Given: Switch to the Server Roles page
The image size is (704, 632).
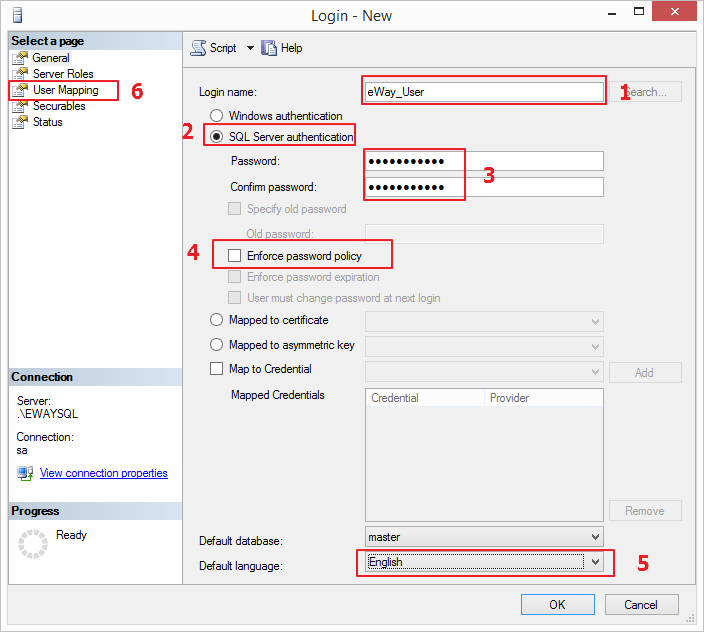Looking at the screenshot, I should click(x=63, y=74).
